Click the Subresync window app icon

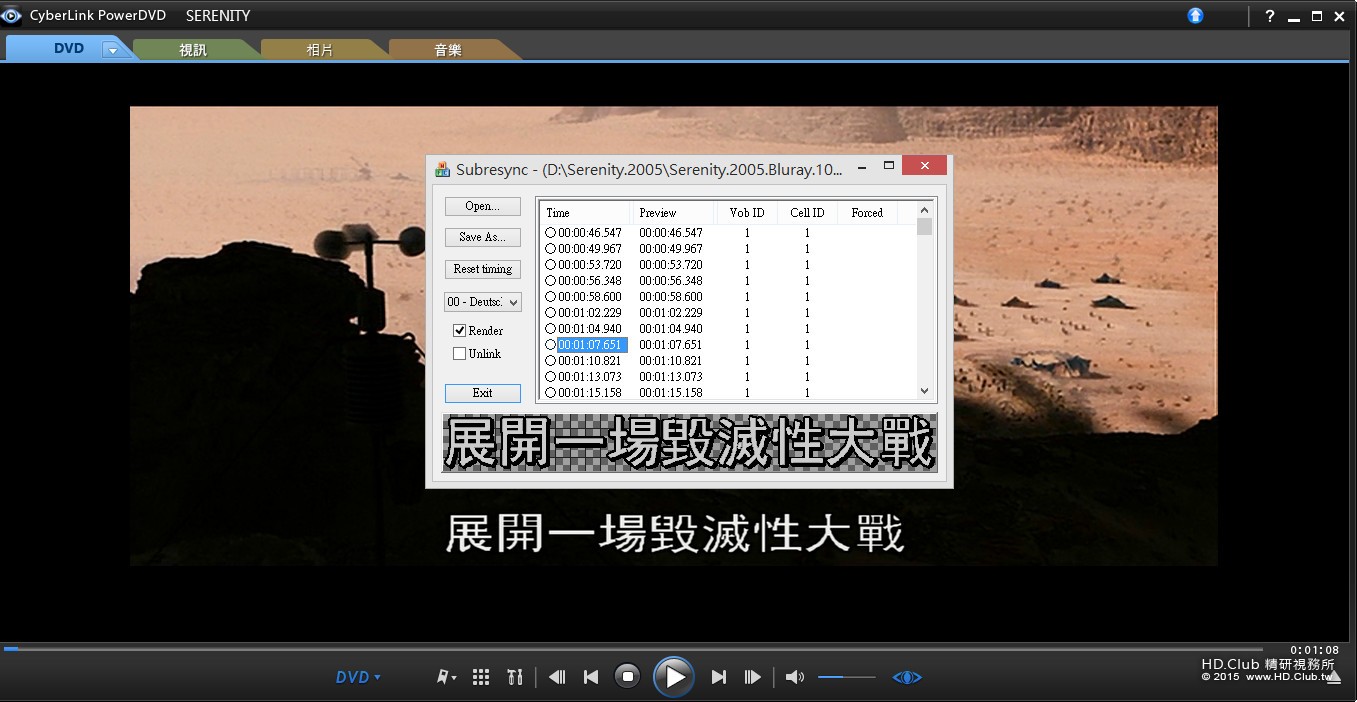[442, 169]
